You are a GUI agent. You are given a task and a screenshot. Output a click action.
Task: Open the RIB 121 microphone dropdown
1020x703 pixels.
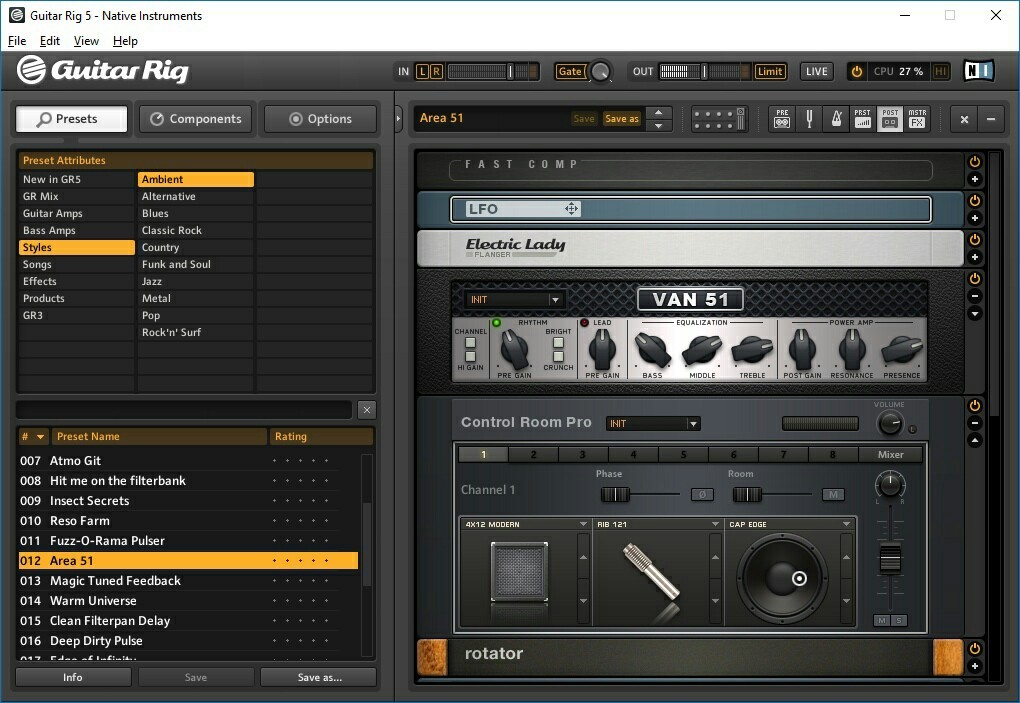[x=715, y=524]
